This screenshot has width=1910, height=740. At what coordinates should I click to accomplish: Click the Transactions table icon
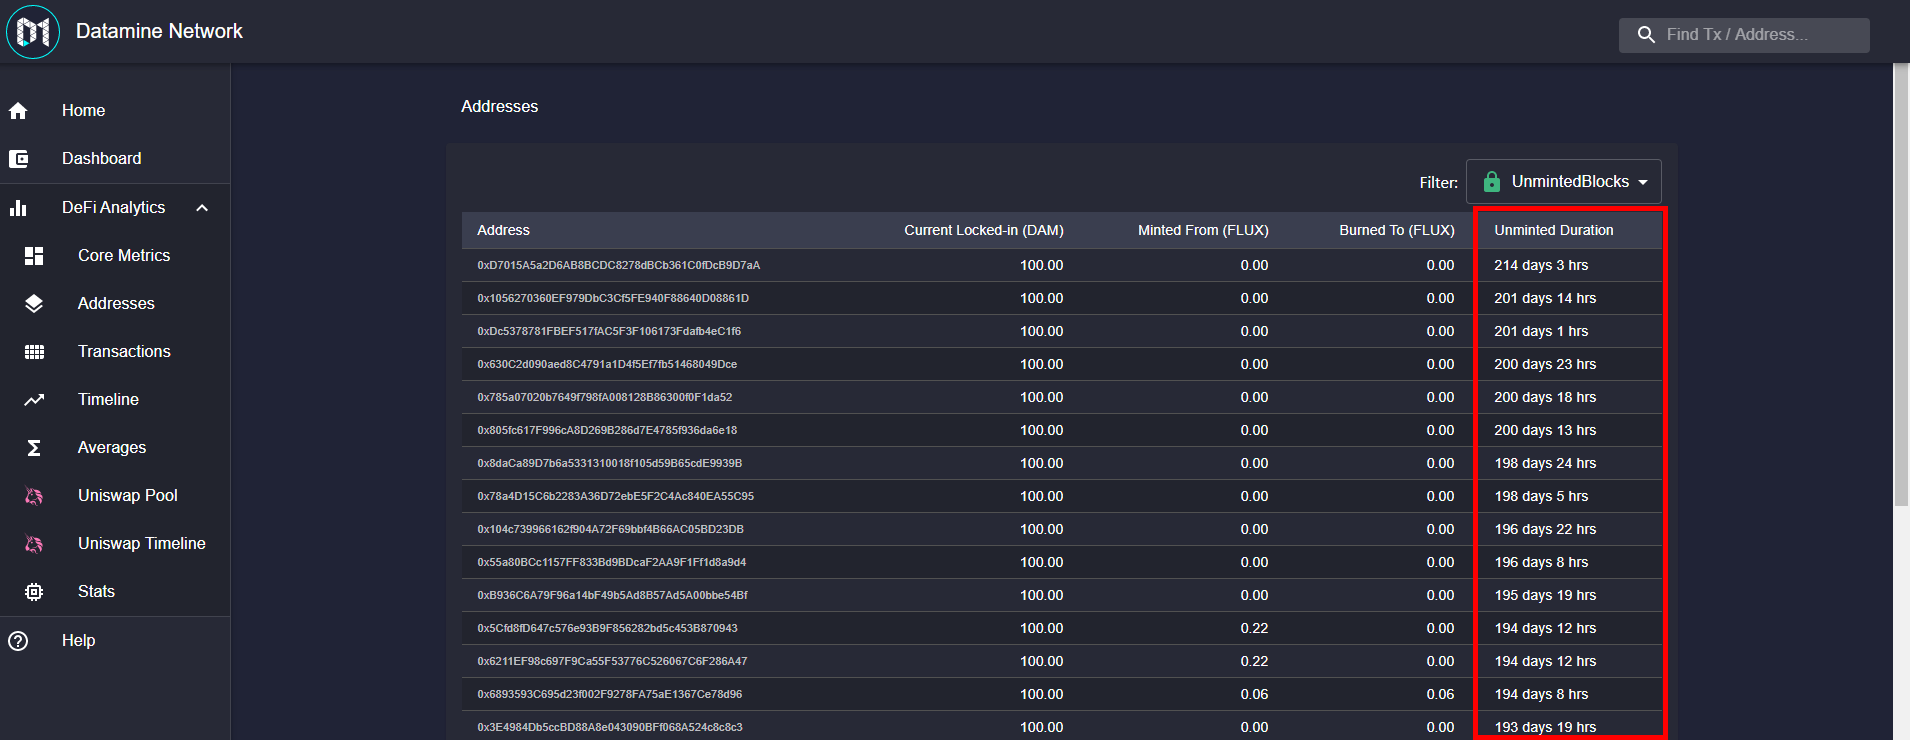[x=34, y=352]
